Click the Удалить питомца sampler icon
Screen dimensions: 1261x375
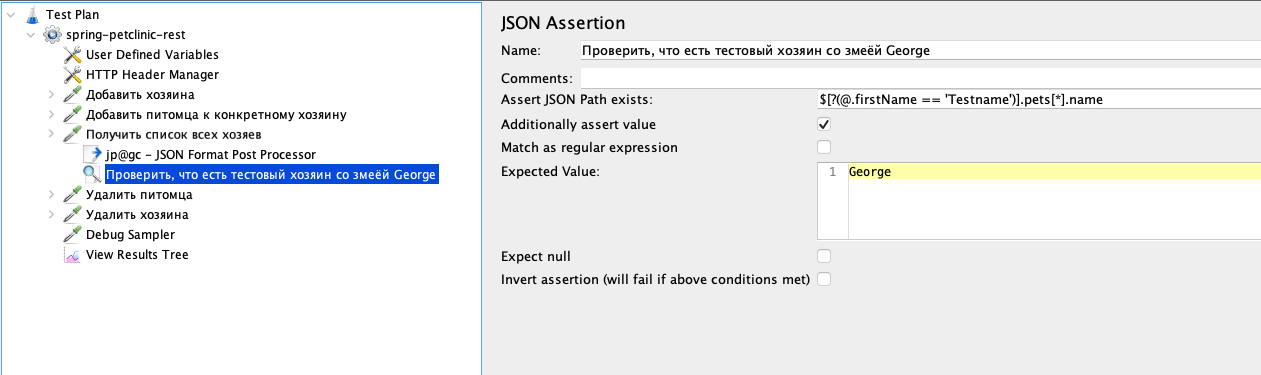point(72,194)
